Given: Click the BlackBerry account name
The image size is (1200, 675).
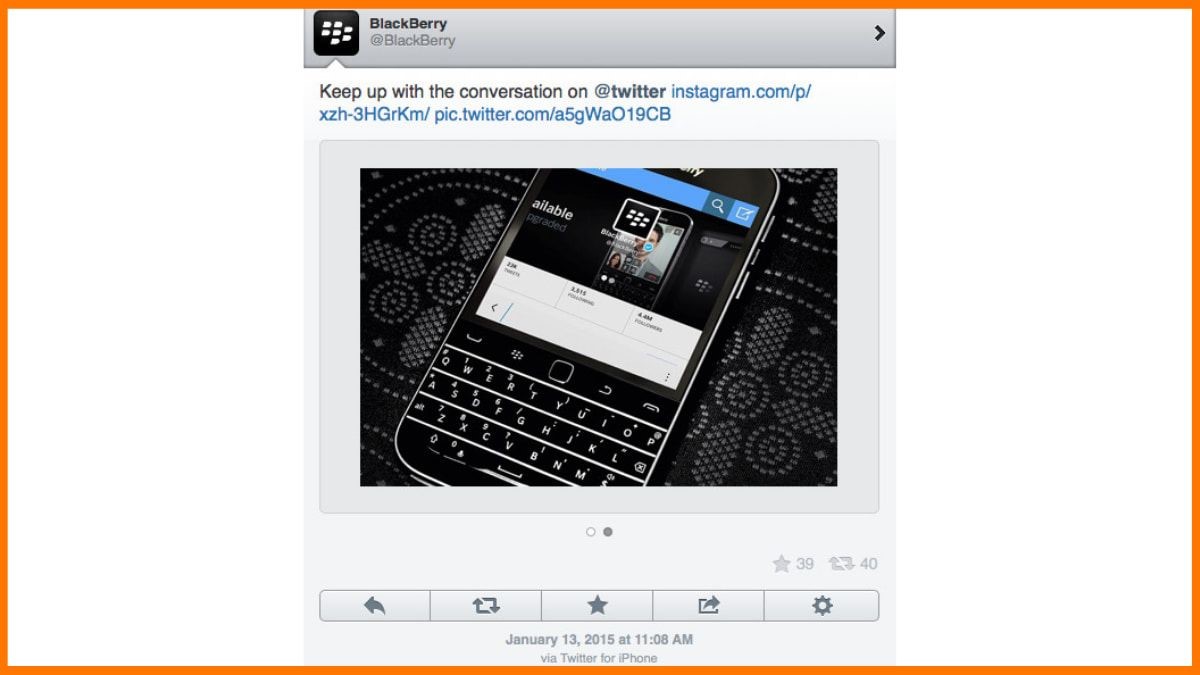Looking at the screenshot, I should (408, 23).
